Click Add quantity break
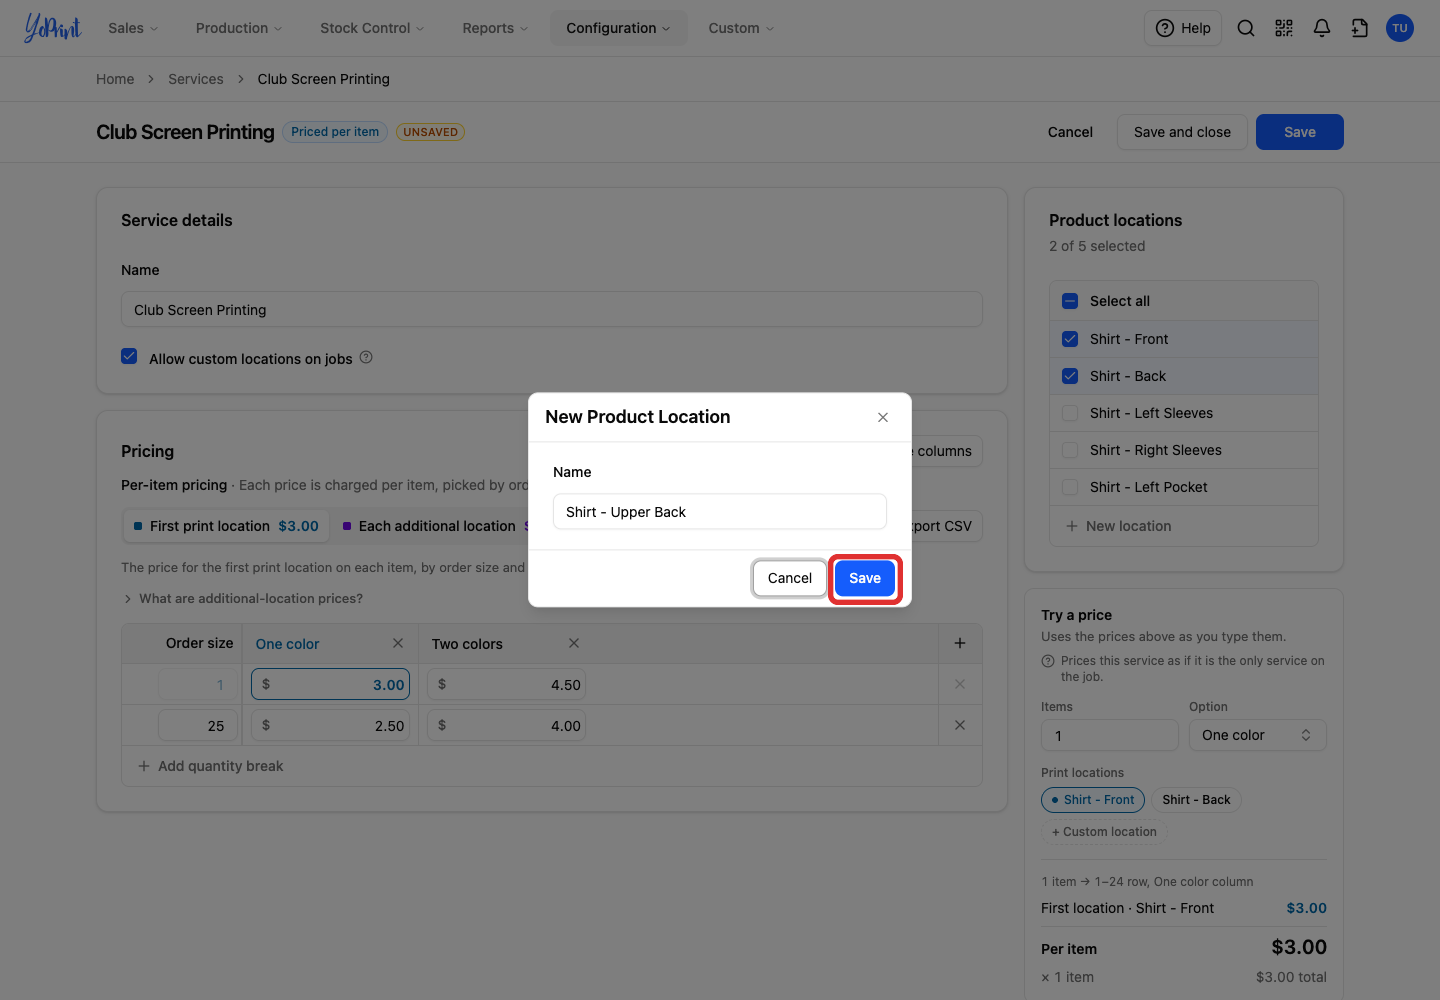The height and width of the screenshot is (1000, 1440). (211, 766)
